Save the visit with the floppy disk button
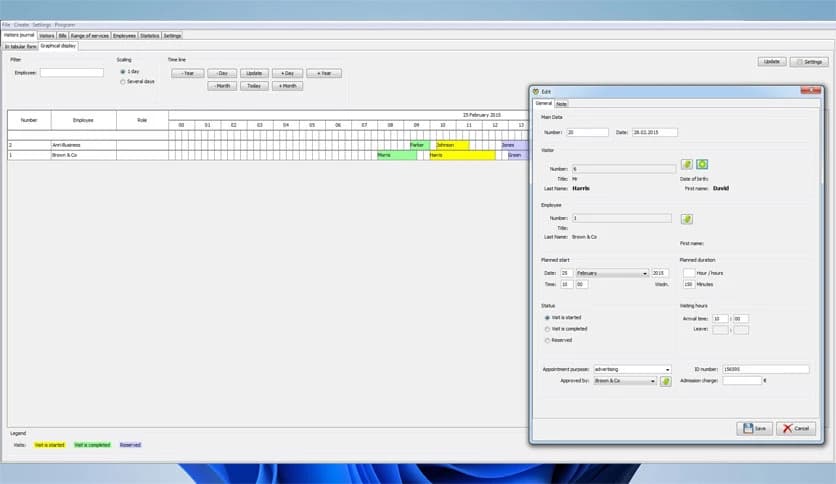The image size is (836, 484). (755, 428)
